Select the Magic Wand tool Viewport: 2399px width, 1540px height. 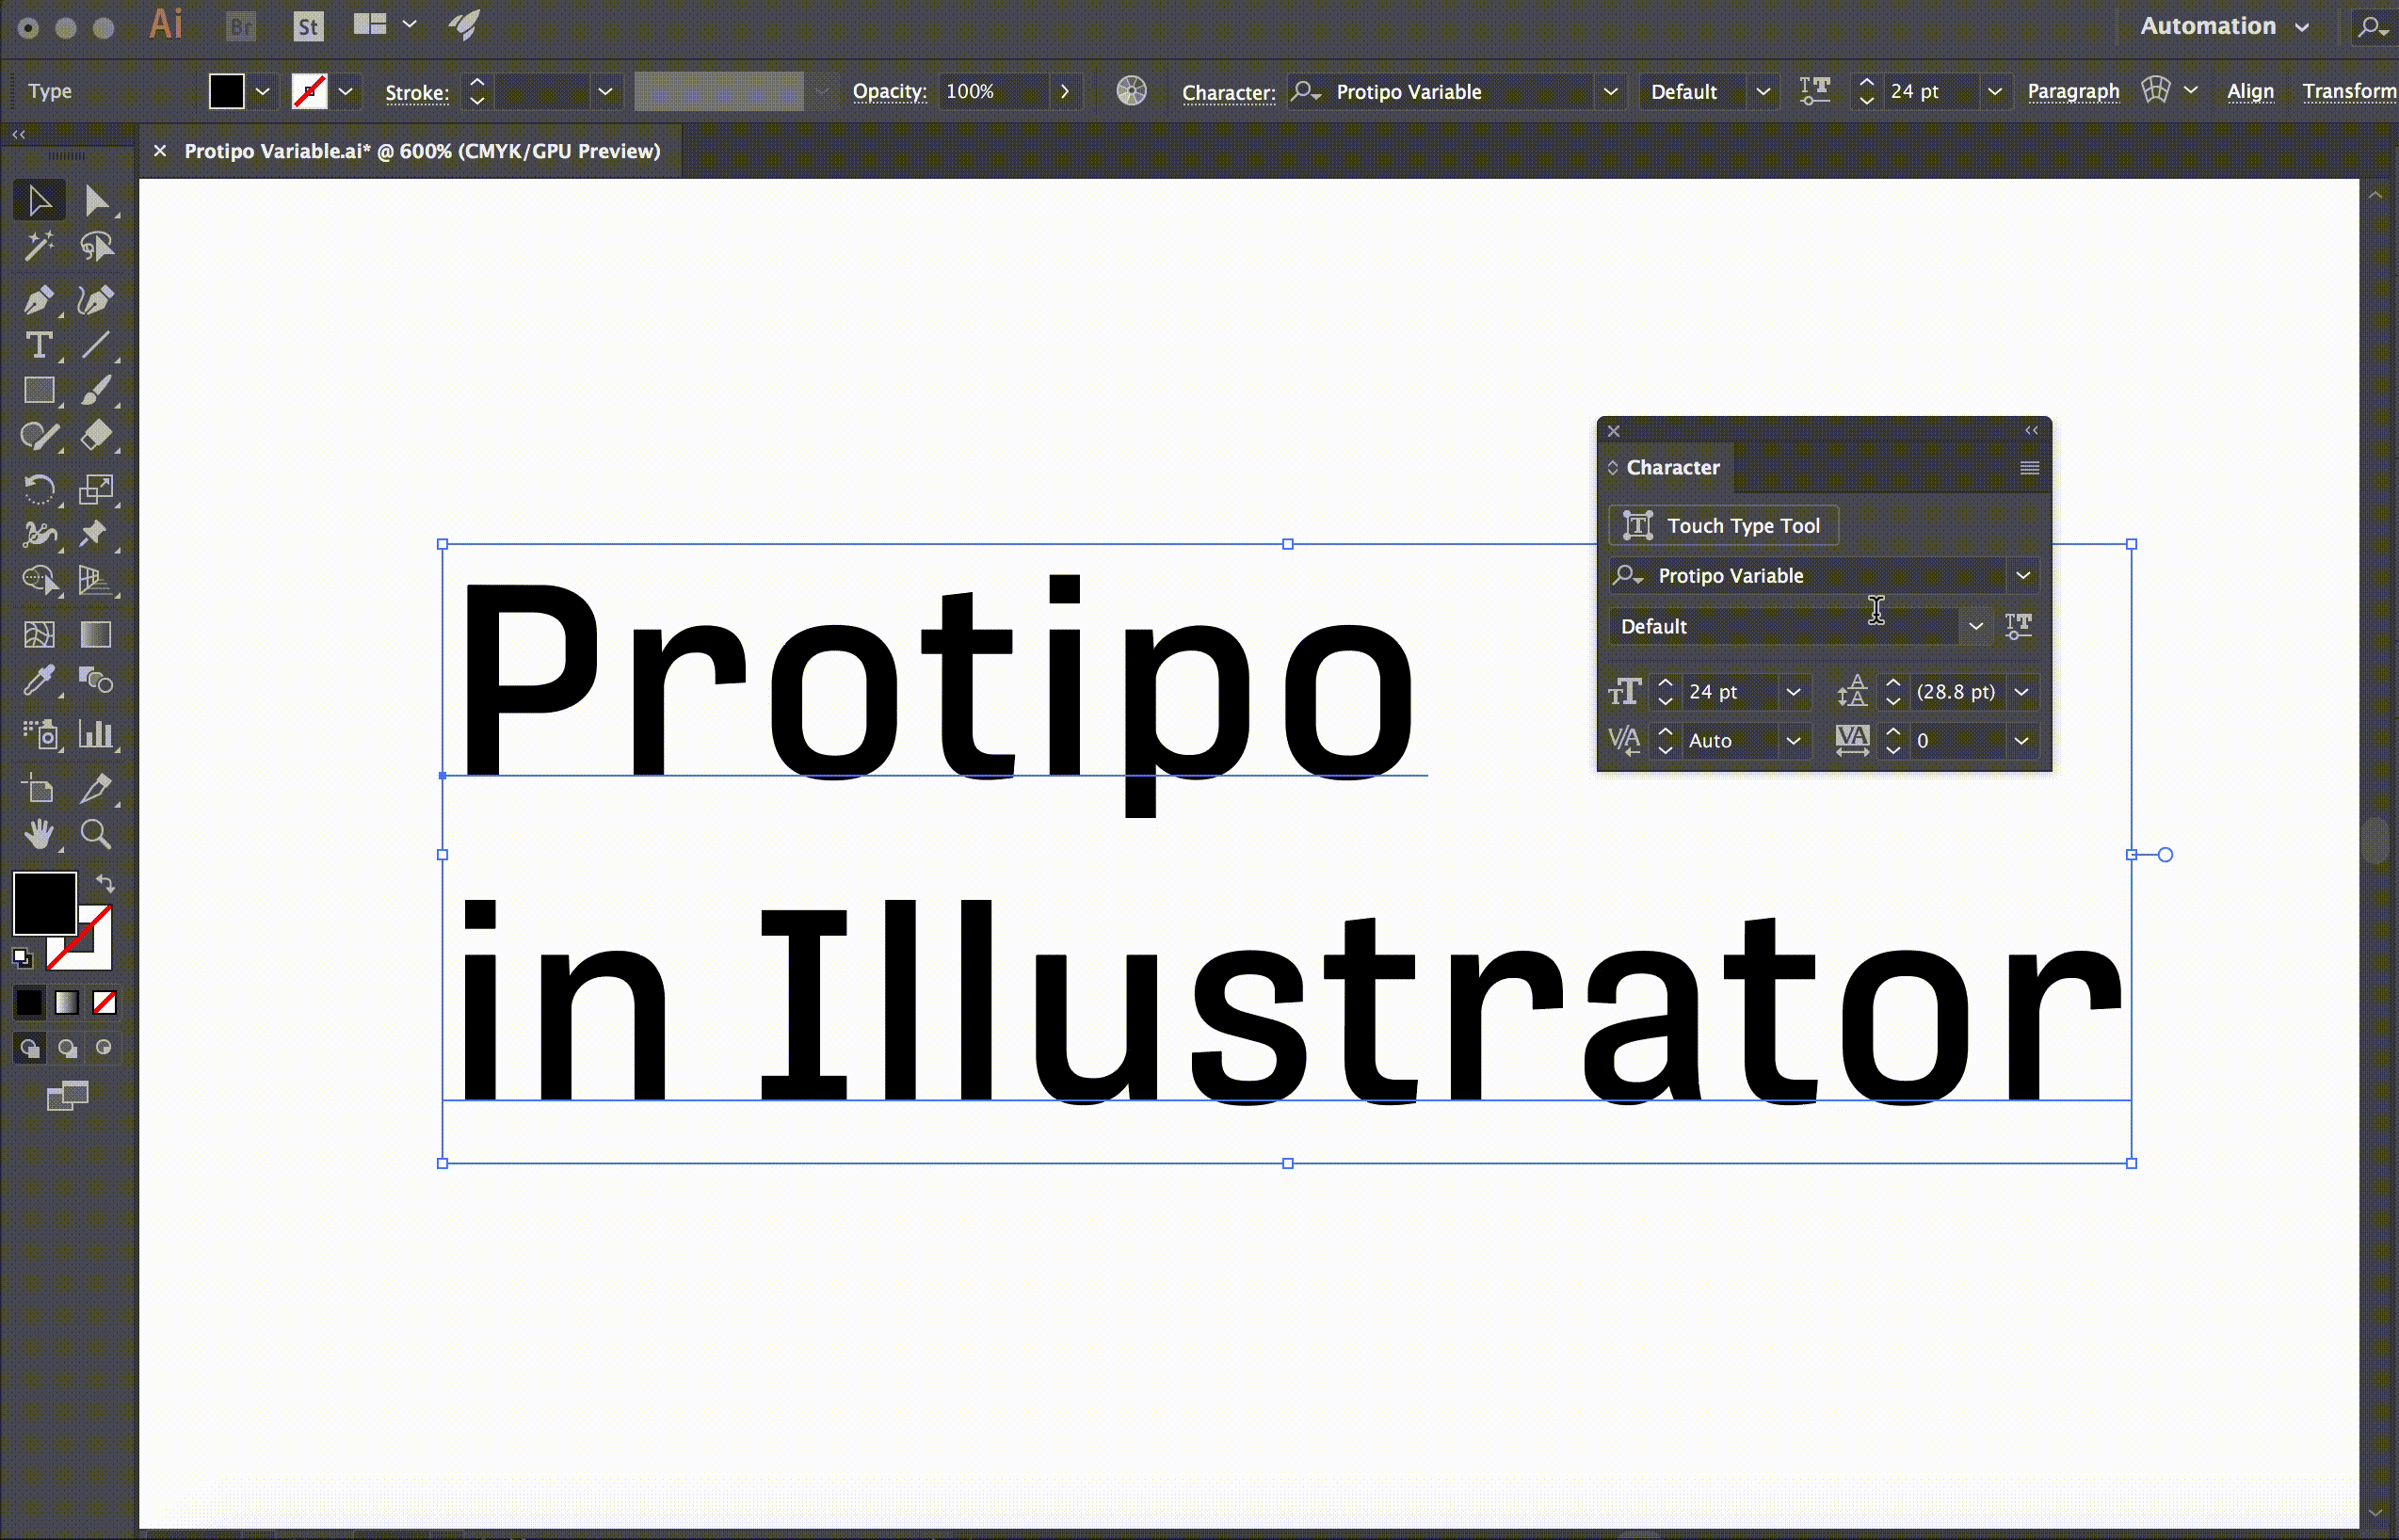[39, 246]
